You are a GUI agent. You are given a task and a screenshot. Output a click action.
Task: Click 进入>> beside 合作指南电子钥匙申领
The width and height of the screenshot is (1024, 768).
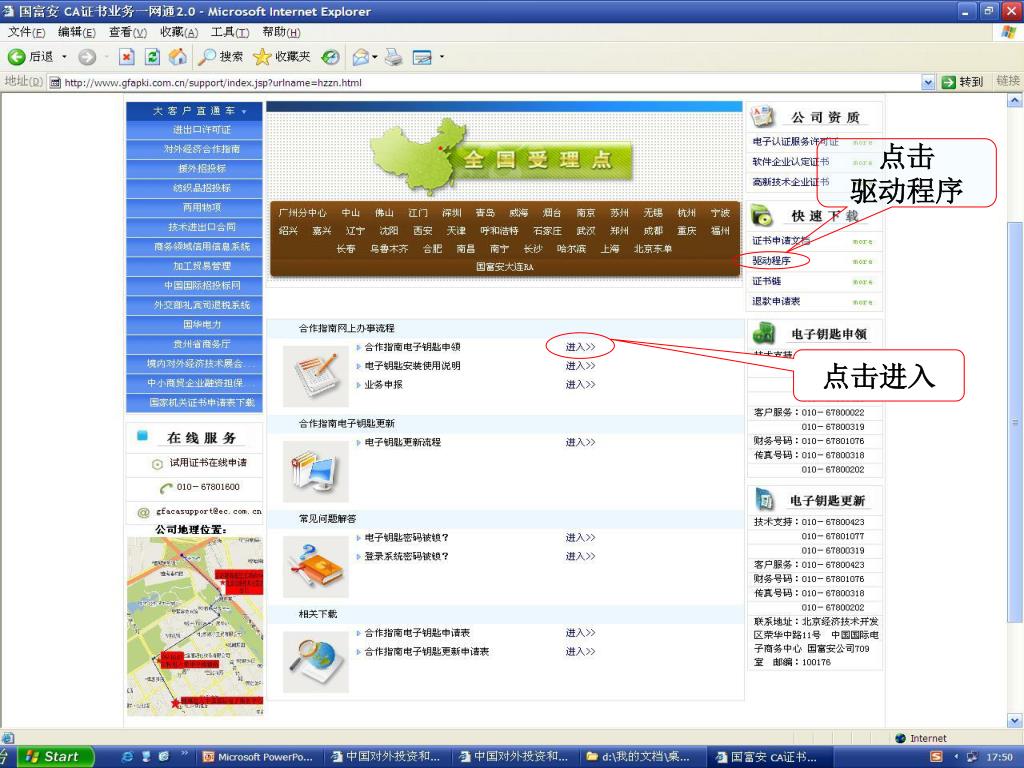(x=580, y=347)
